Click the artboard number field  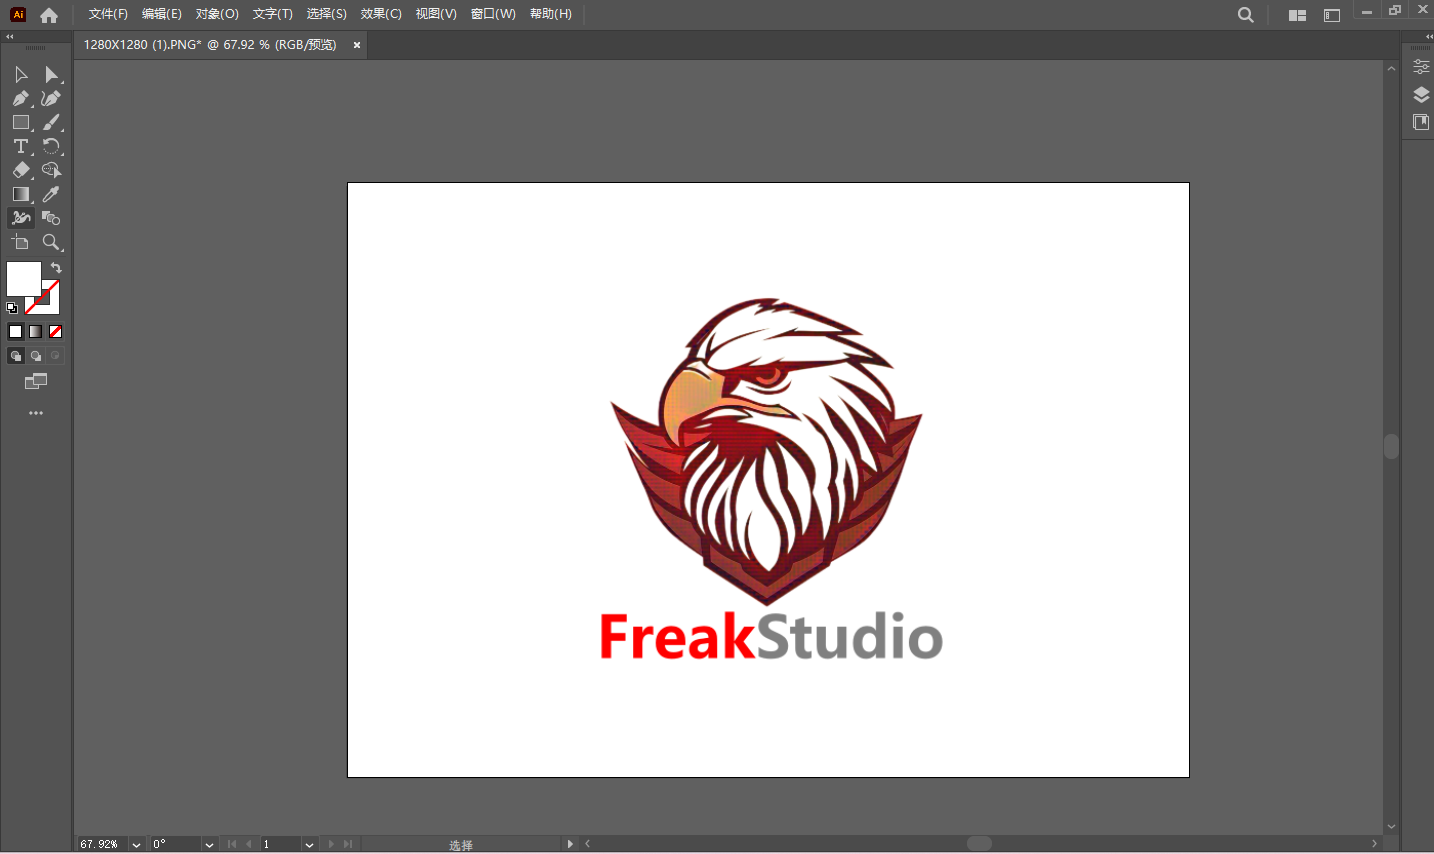281,845
